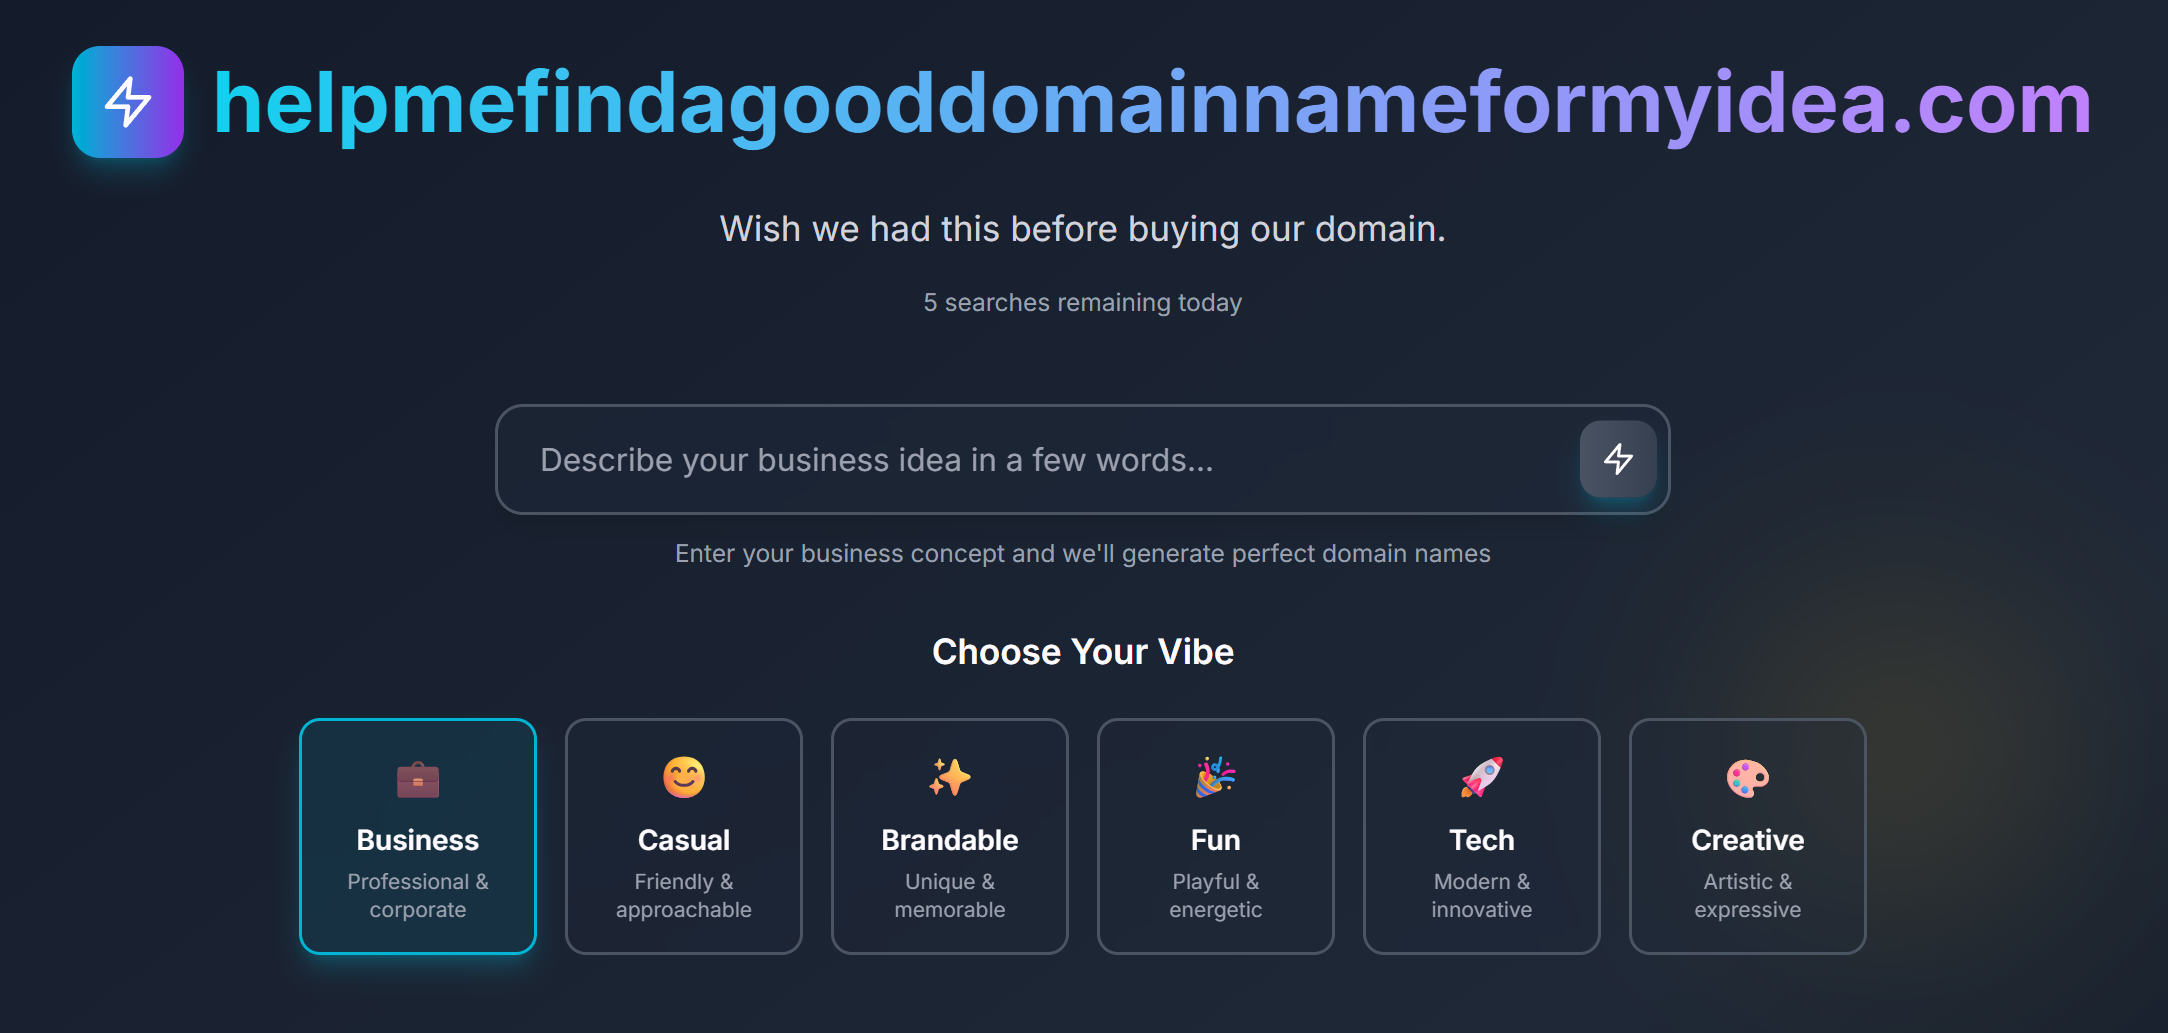The width and height of the screenshot is (2168, 1033).
Task: Click the rocket icon for Tech
Action: tap(1482, 777)
